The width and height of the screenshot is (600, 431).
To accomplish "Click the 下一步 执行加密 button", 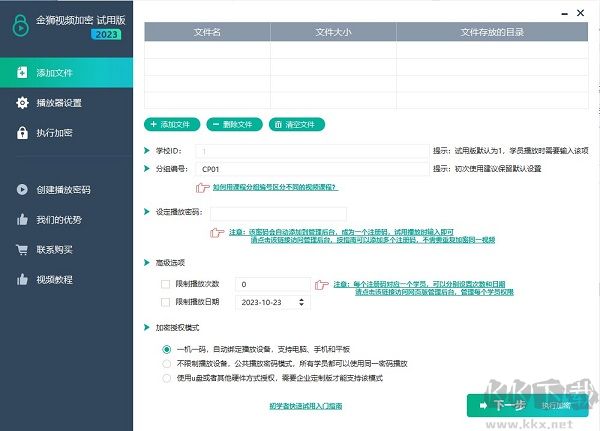I will [x=527, y=405].
